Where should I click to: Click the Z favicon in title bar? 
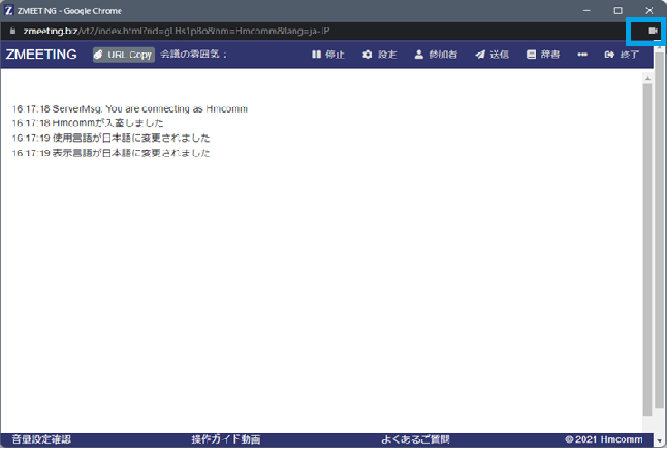[x=9, y=10]
